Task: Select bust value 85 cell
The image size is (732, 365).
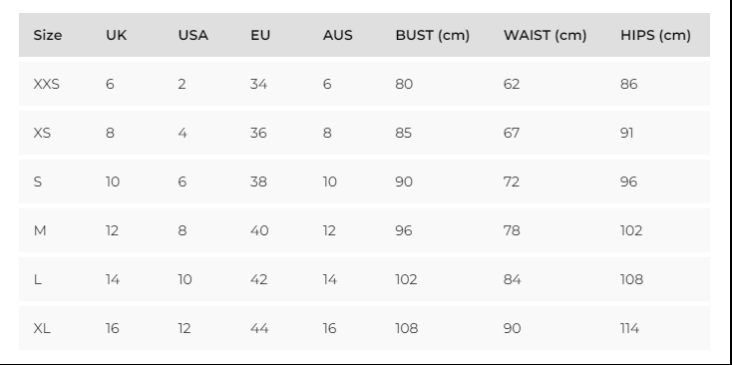Action: point(404,133)
